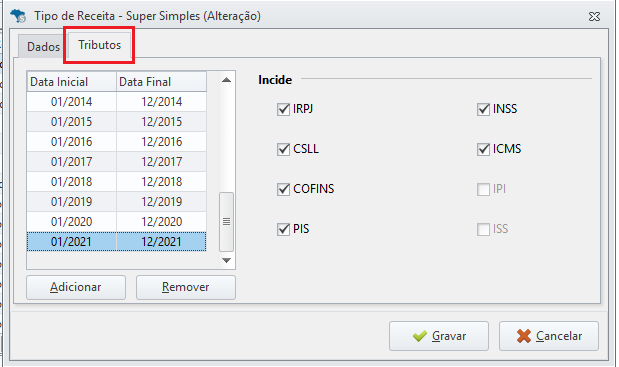Close the Tipo de Receita dialog
619x367 pixels.
pos(594,16)
